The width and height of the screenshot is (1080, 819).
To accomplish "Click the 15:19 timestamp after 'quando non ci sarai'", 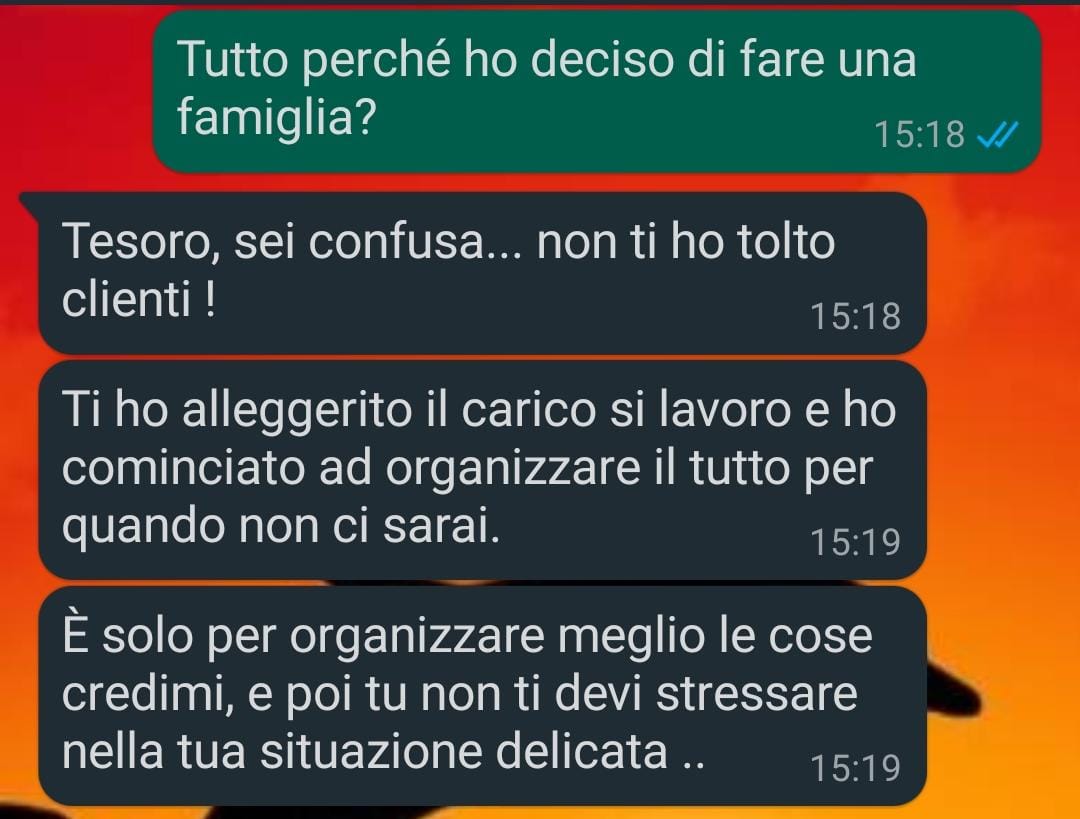I will pyautogui.click(x=855, y=541).
